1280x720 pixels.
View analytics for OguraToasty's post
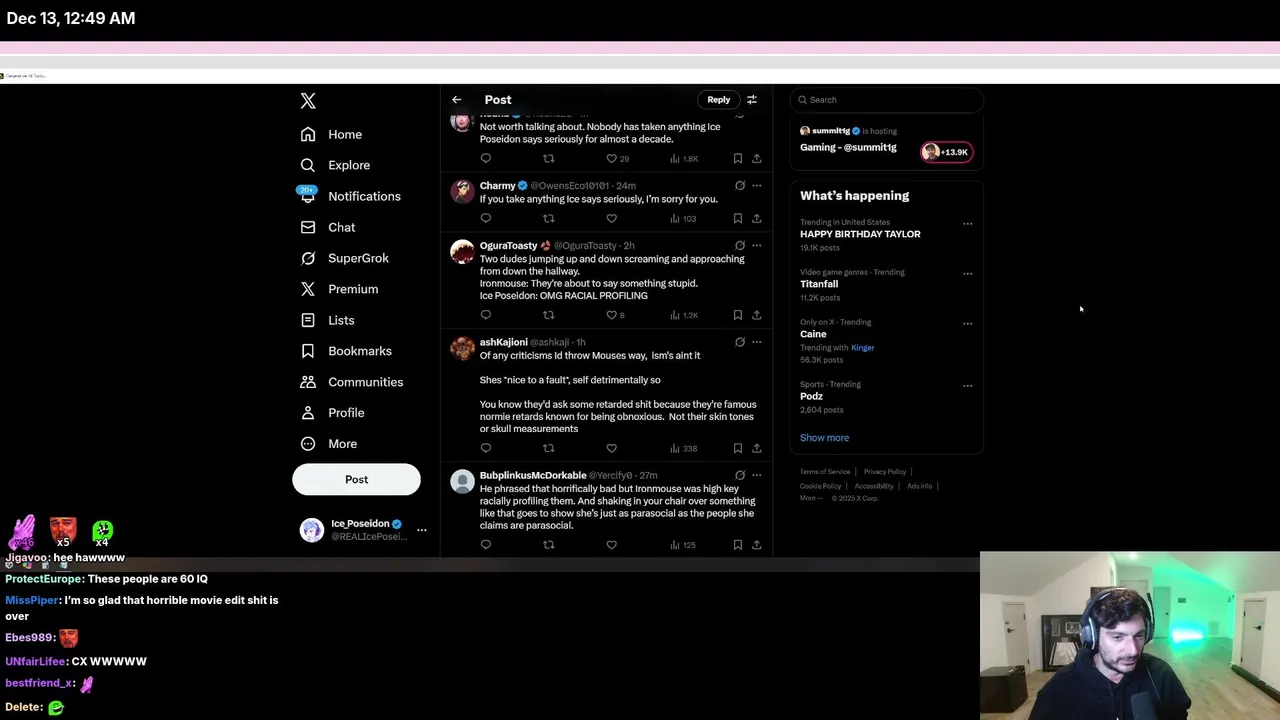685,315
